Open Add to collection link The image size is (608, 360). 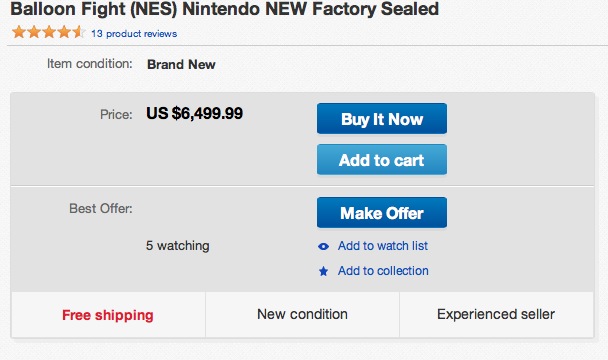tap(383, 270)
